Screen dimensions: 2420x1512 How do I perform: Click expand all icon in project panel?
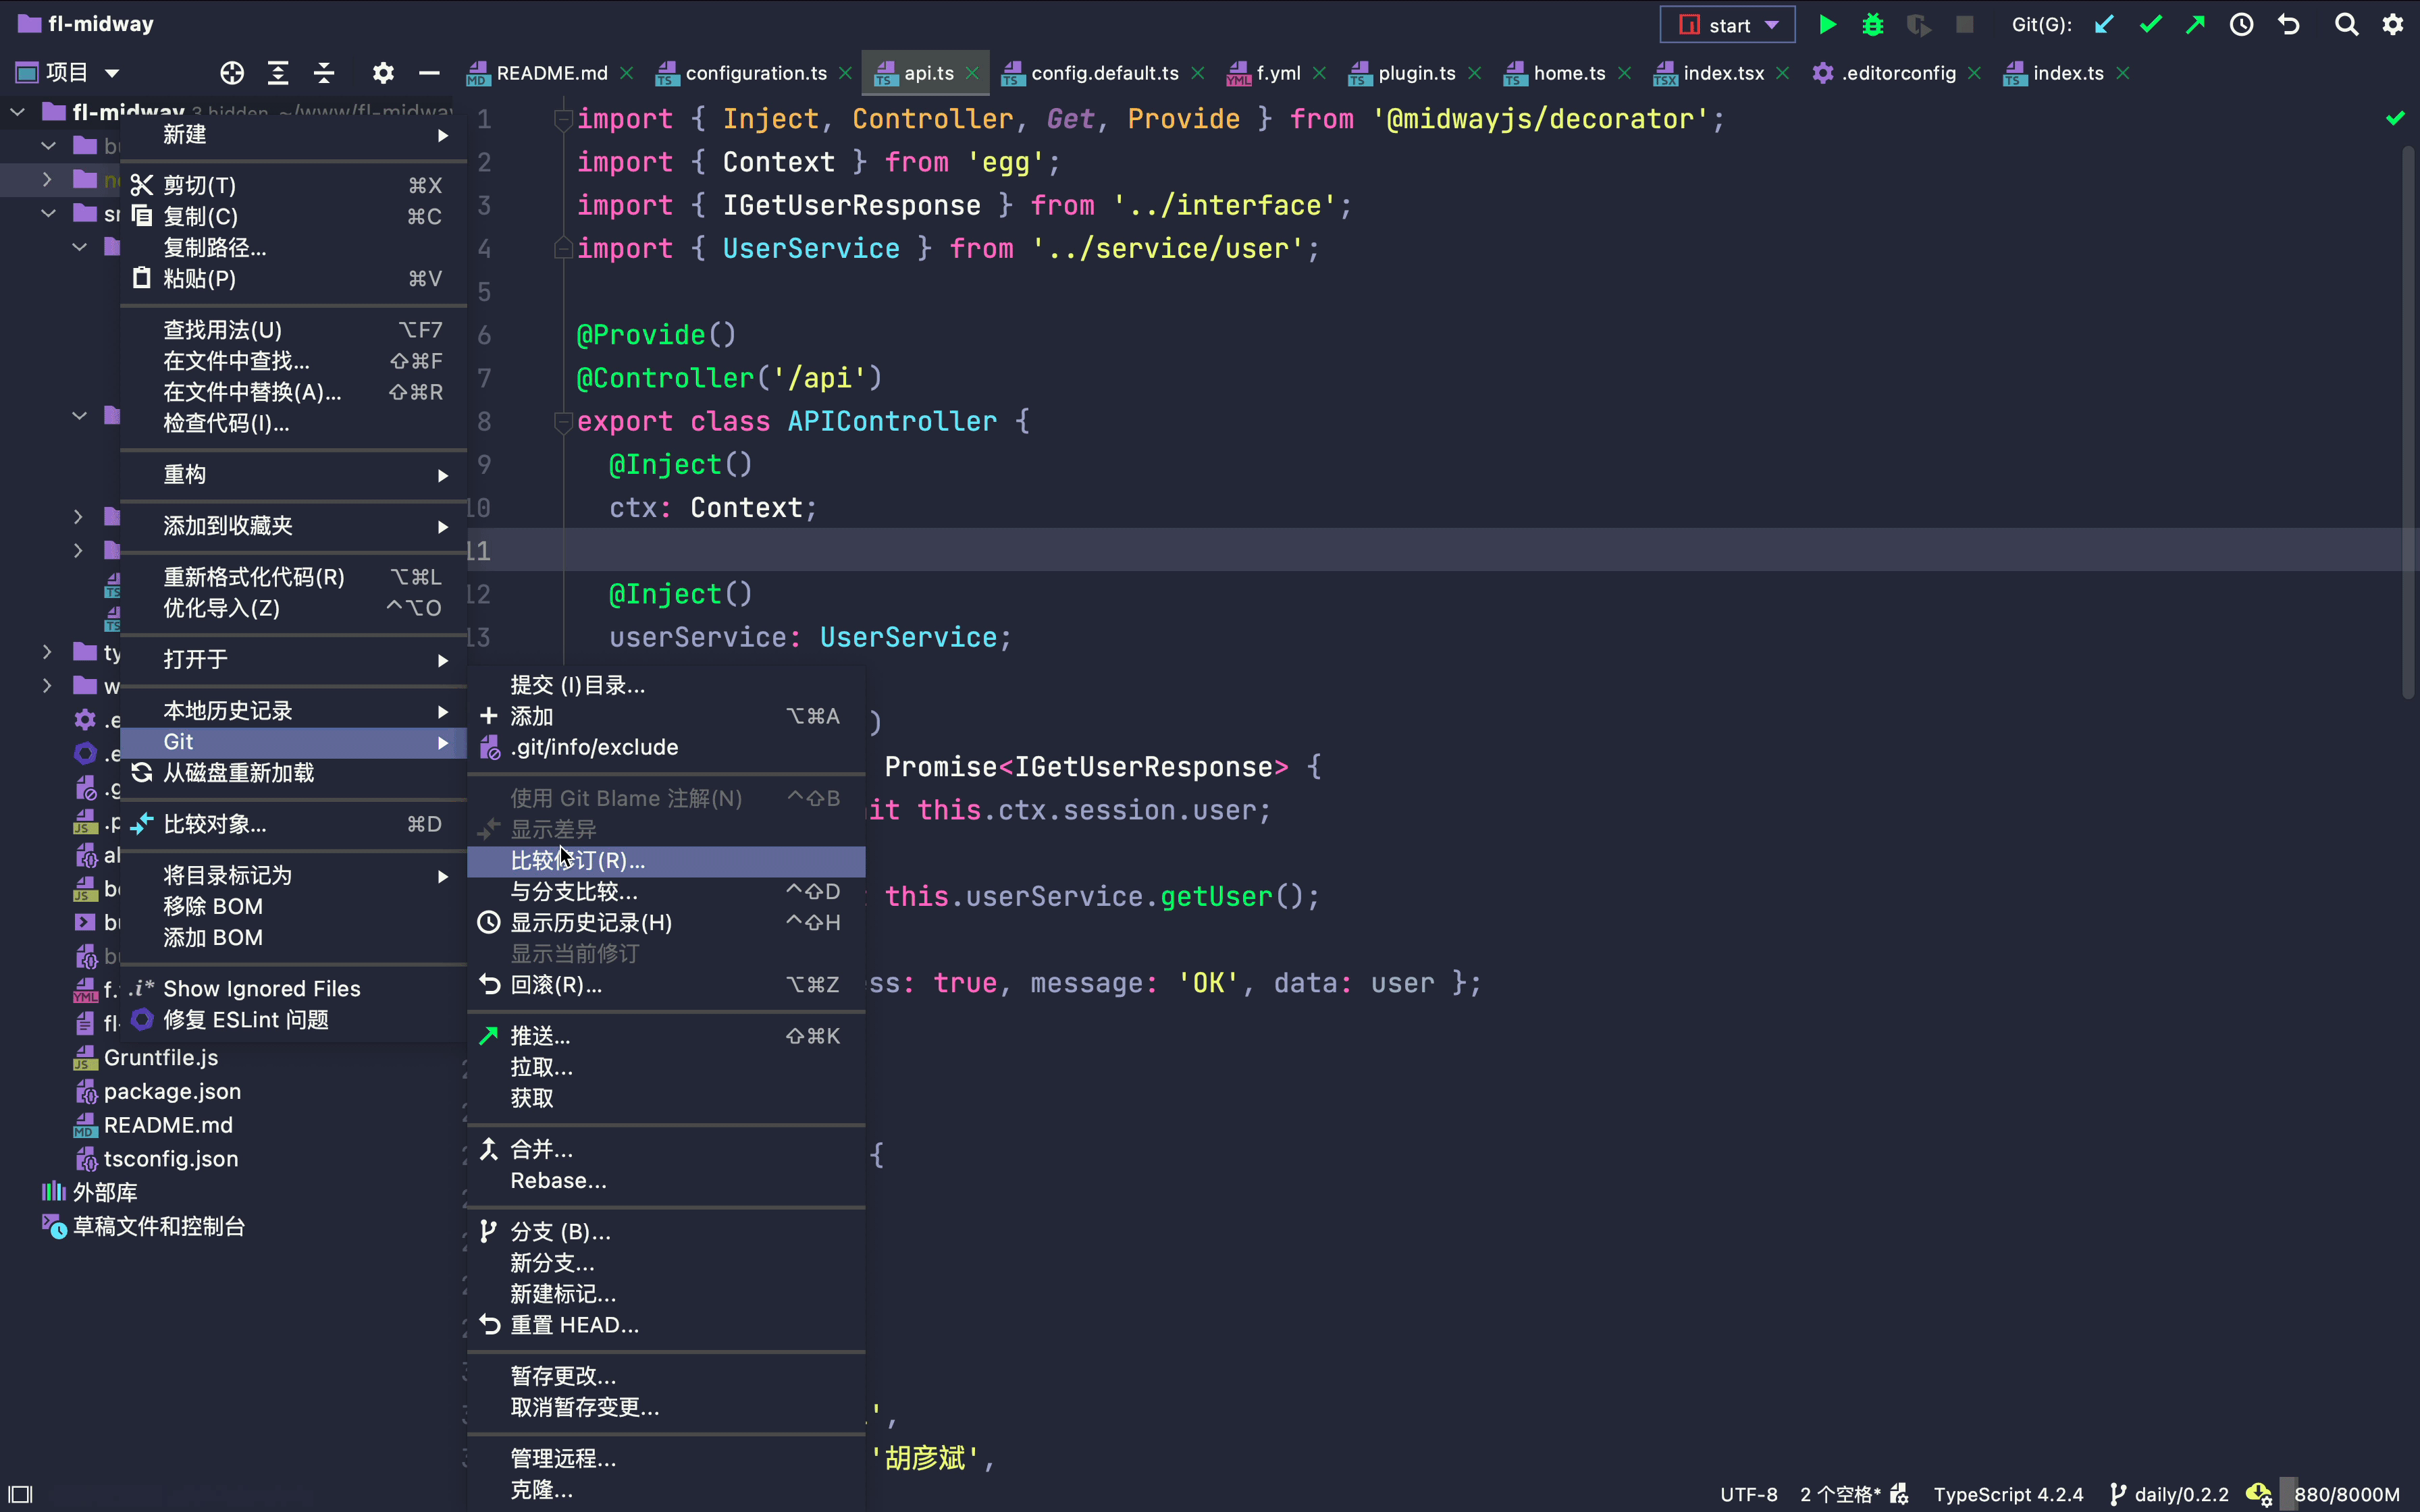[x=278, y=73]
